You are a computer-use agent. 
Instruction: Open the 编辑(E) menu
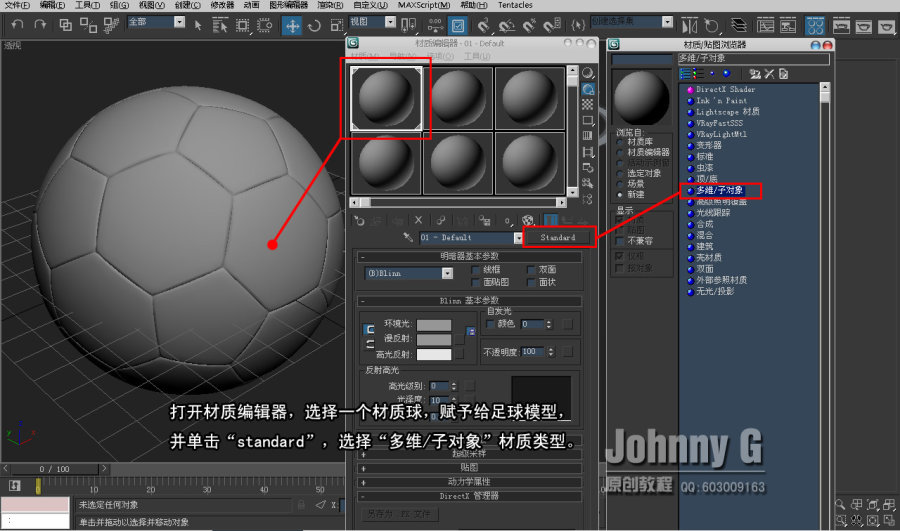tap(52, 5)
